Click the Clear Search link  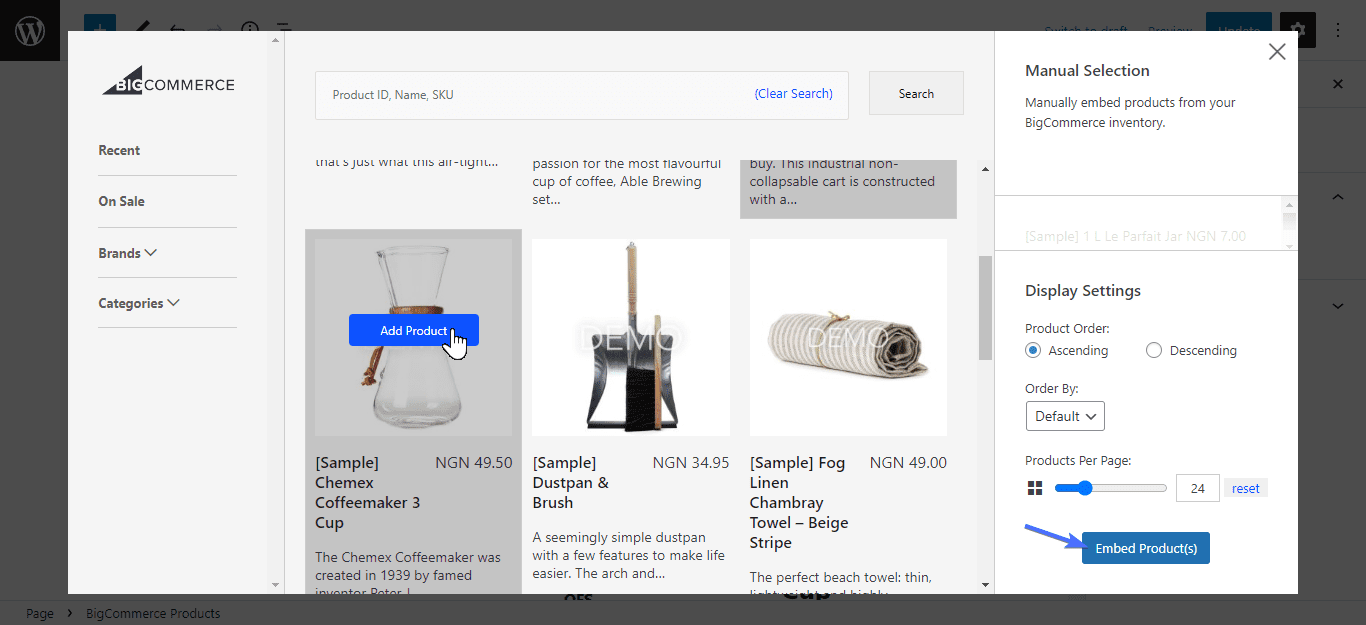[794, 93]
